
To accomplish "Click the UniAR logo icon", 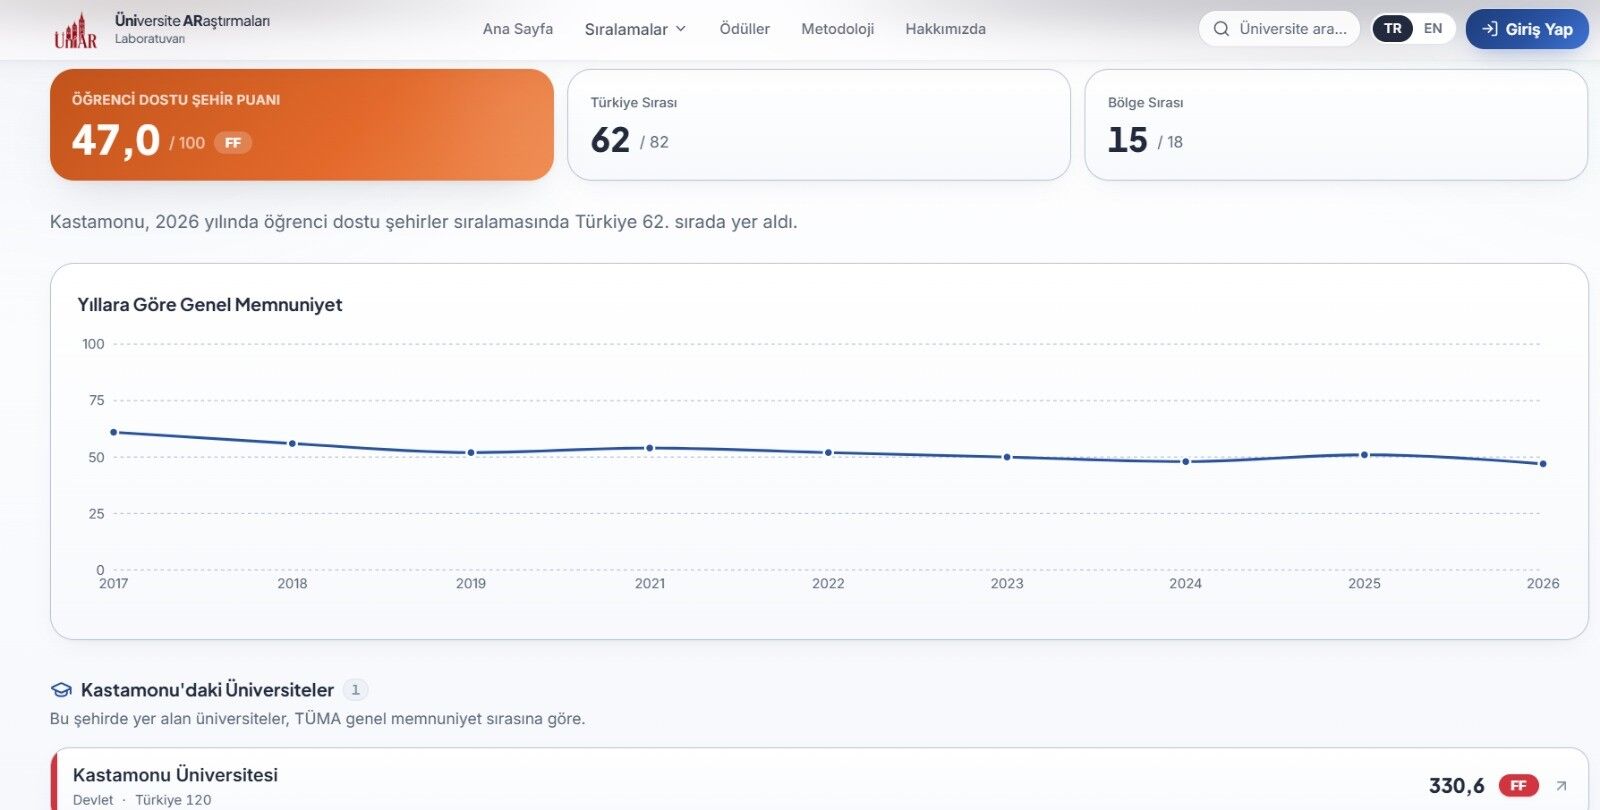I will click(x=76, y=30).
